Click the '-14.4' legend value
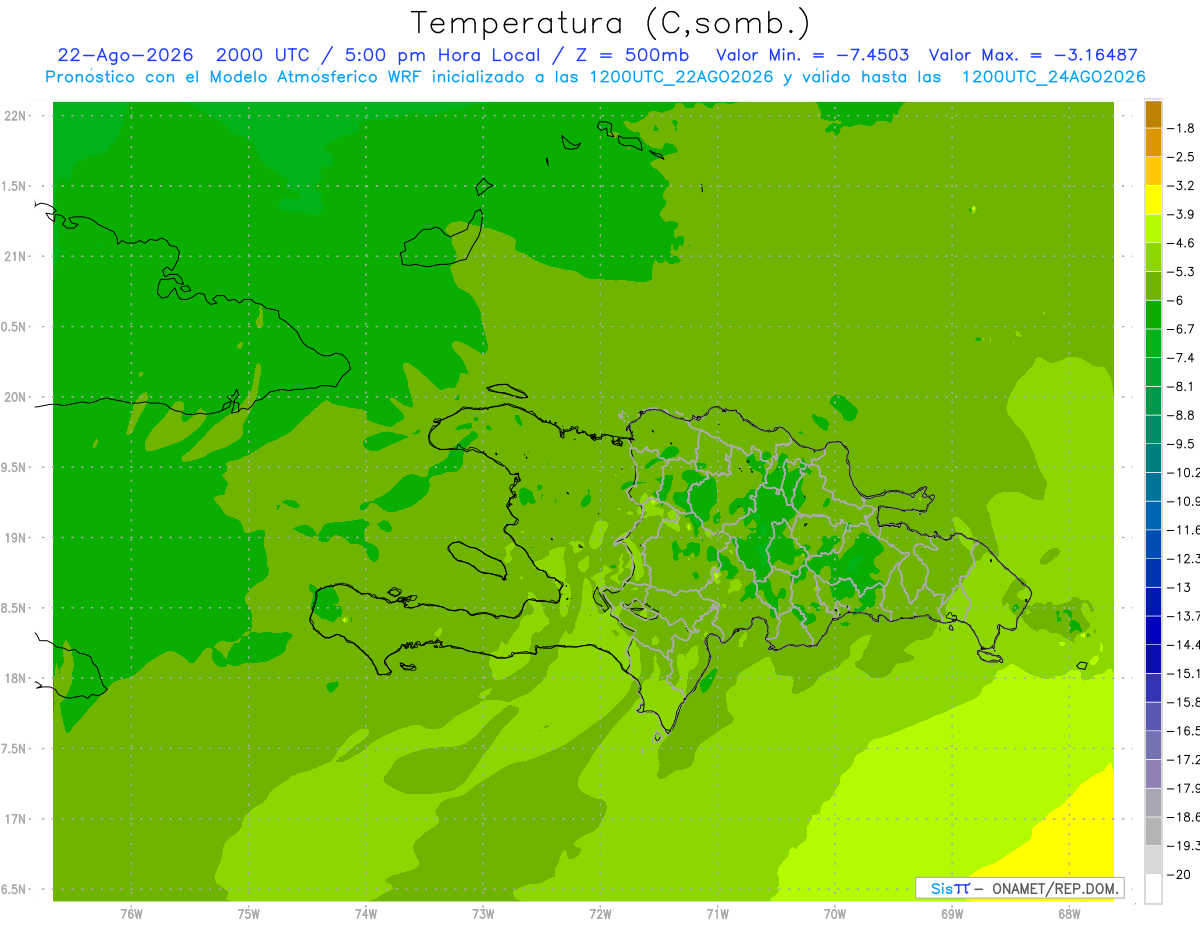1200x927 pixels. (x=1184, y=644)
